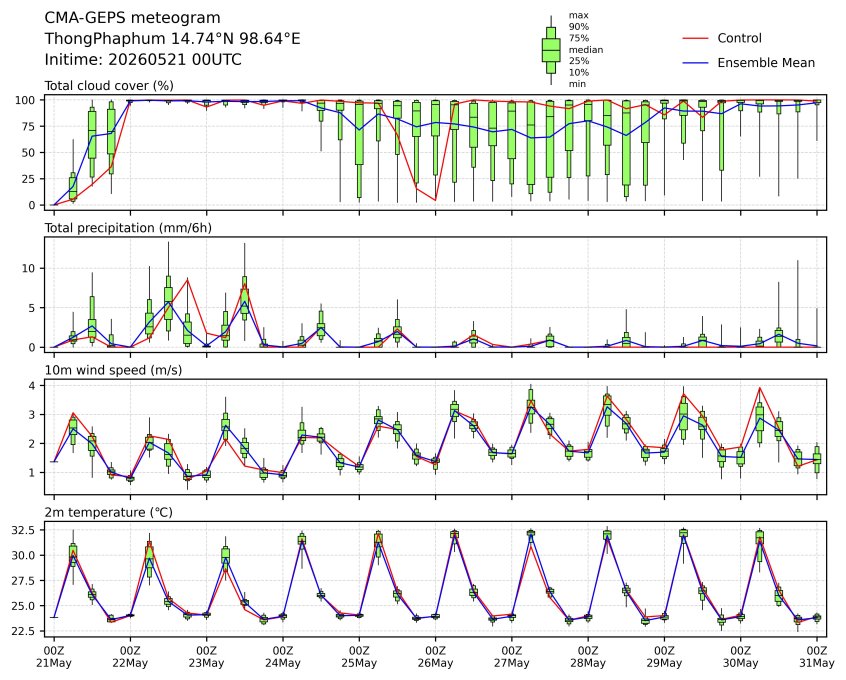The width and height of the screenshot is (846, 680).
Task: Select the Control legend label
Action: pos(739,38)
